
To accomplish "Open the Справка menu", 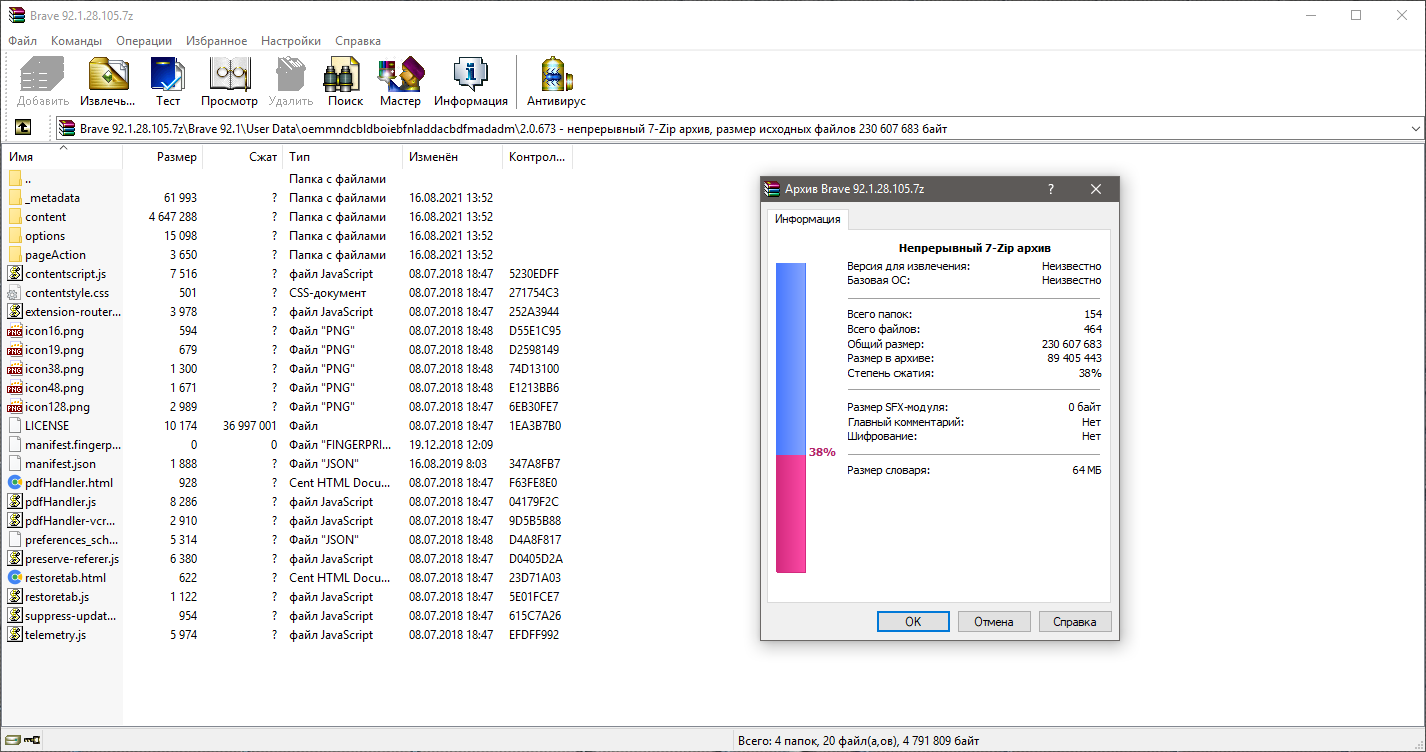I will click(x=358, y=41).
